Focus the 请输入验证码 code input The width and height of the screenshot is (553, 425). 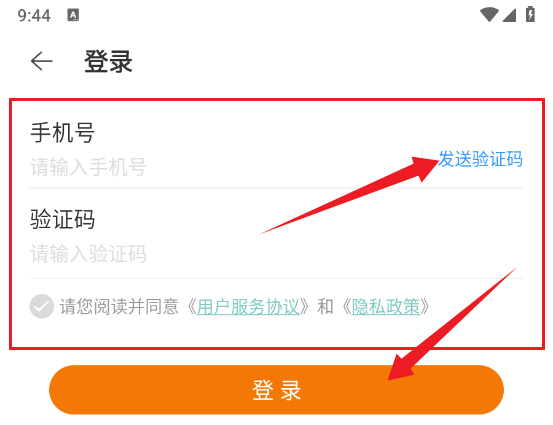(276, 253)
